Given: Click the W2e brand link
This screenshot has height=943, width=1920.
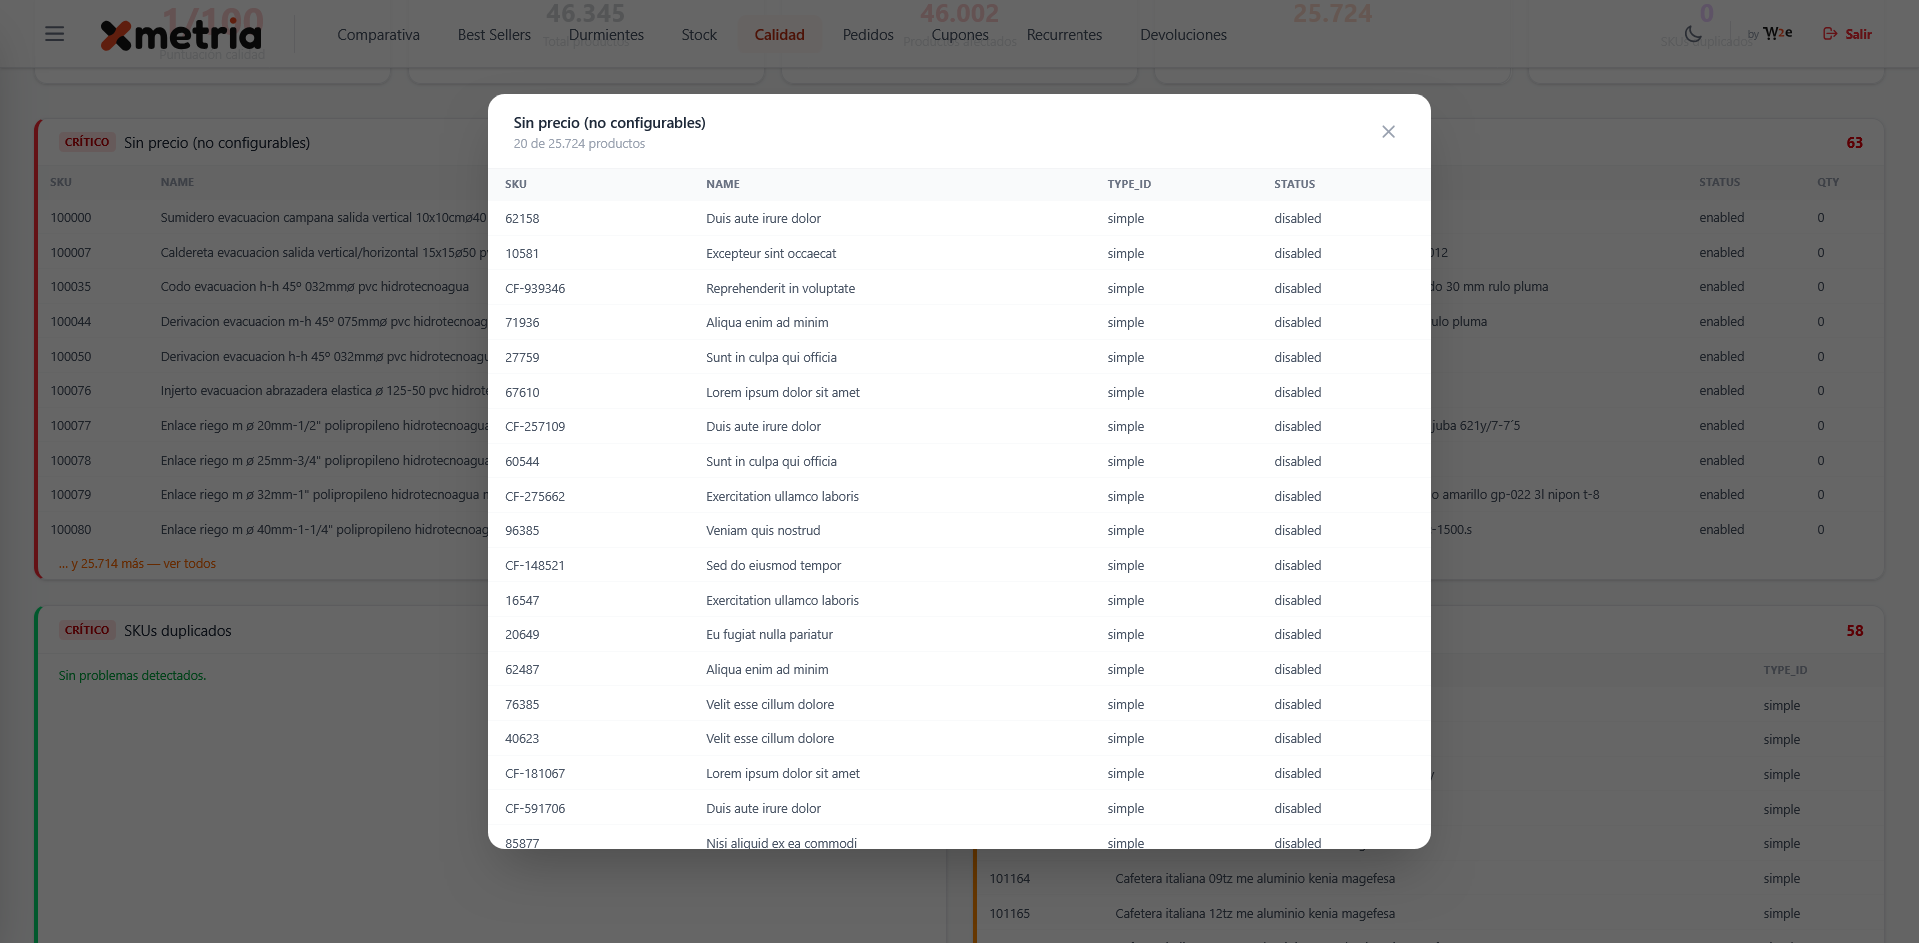Looking at the screenshot, I should click(x=1777, y=34).
